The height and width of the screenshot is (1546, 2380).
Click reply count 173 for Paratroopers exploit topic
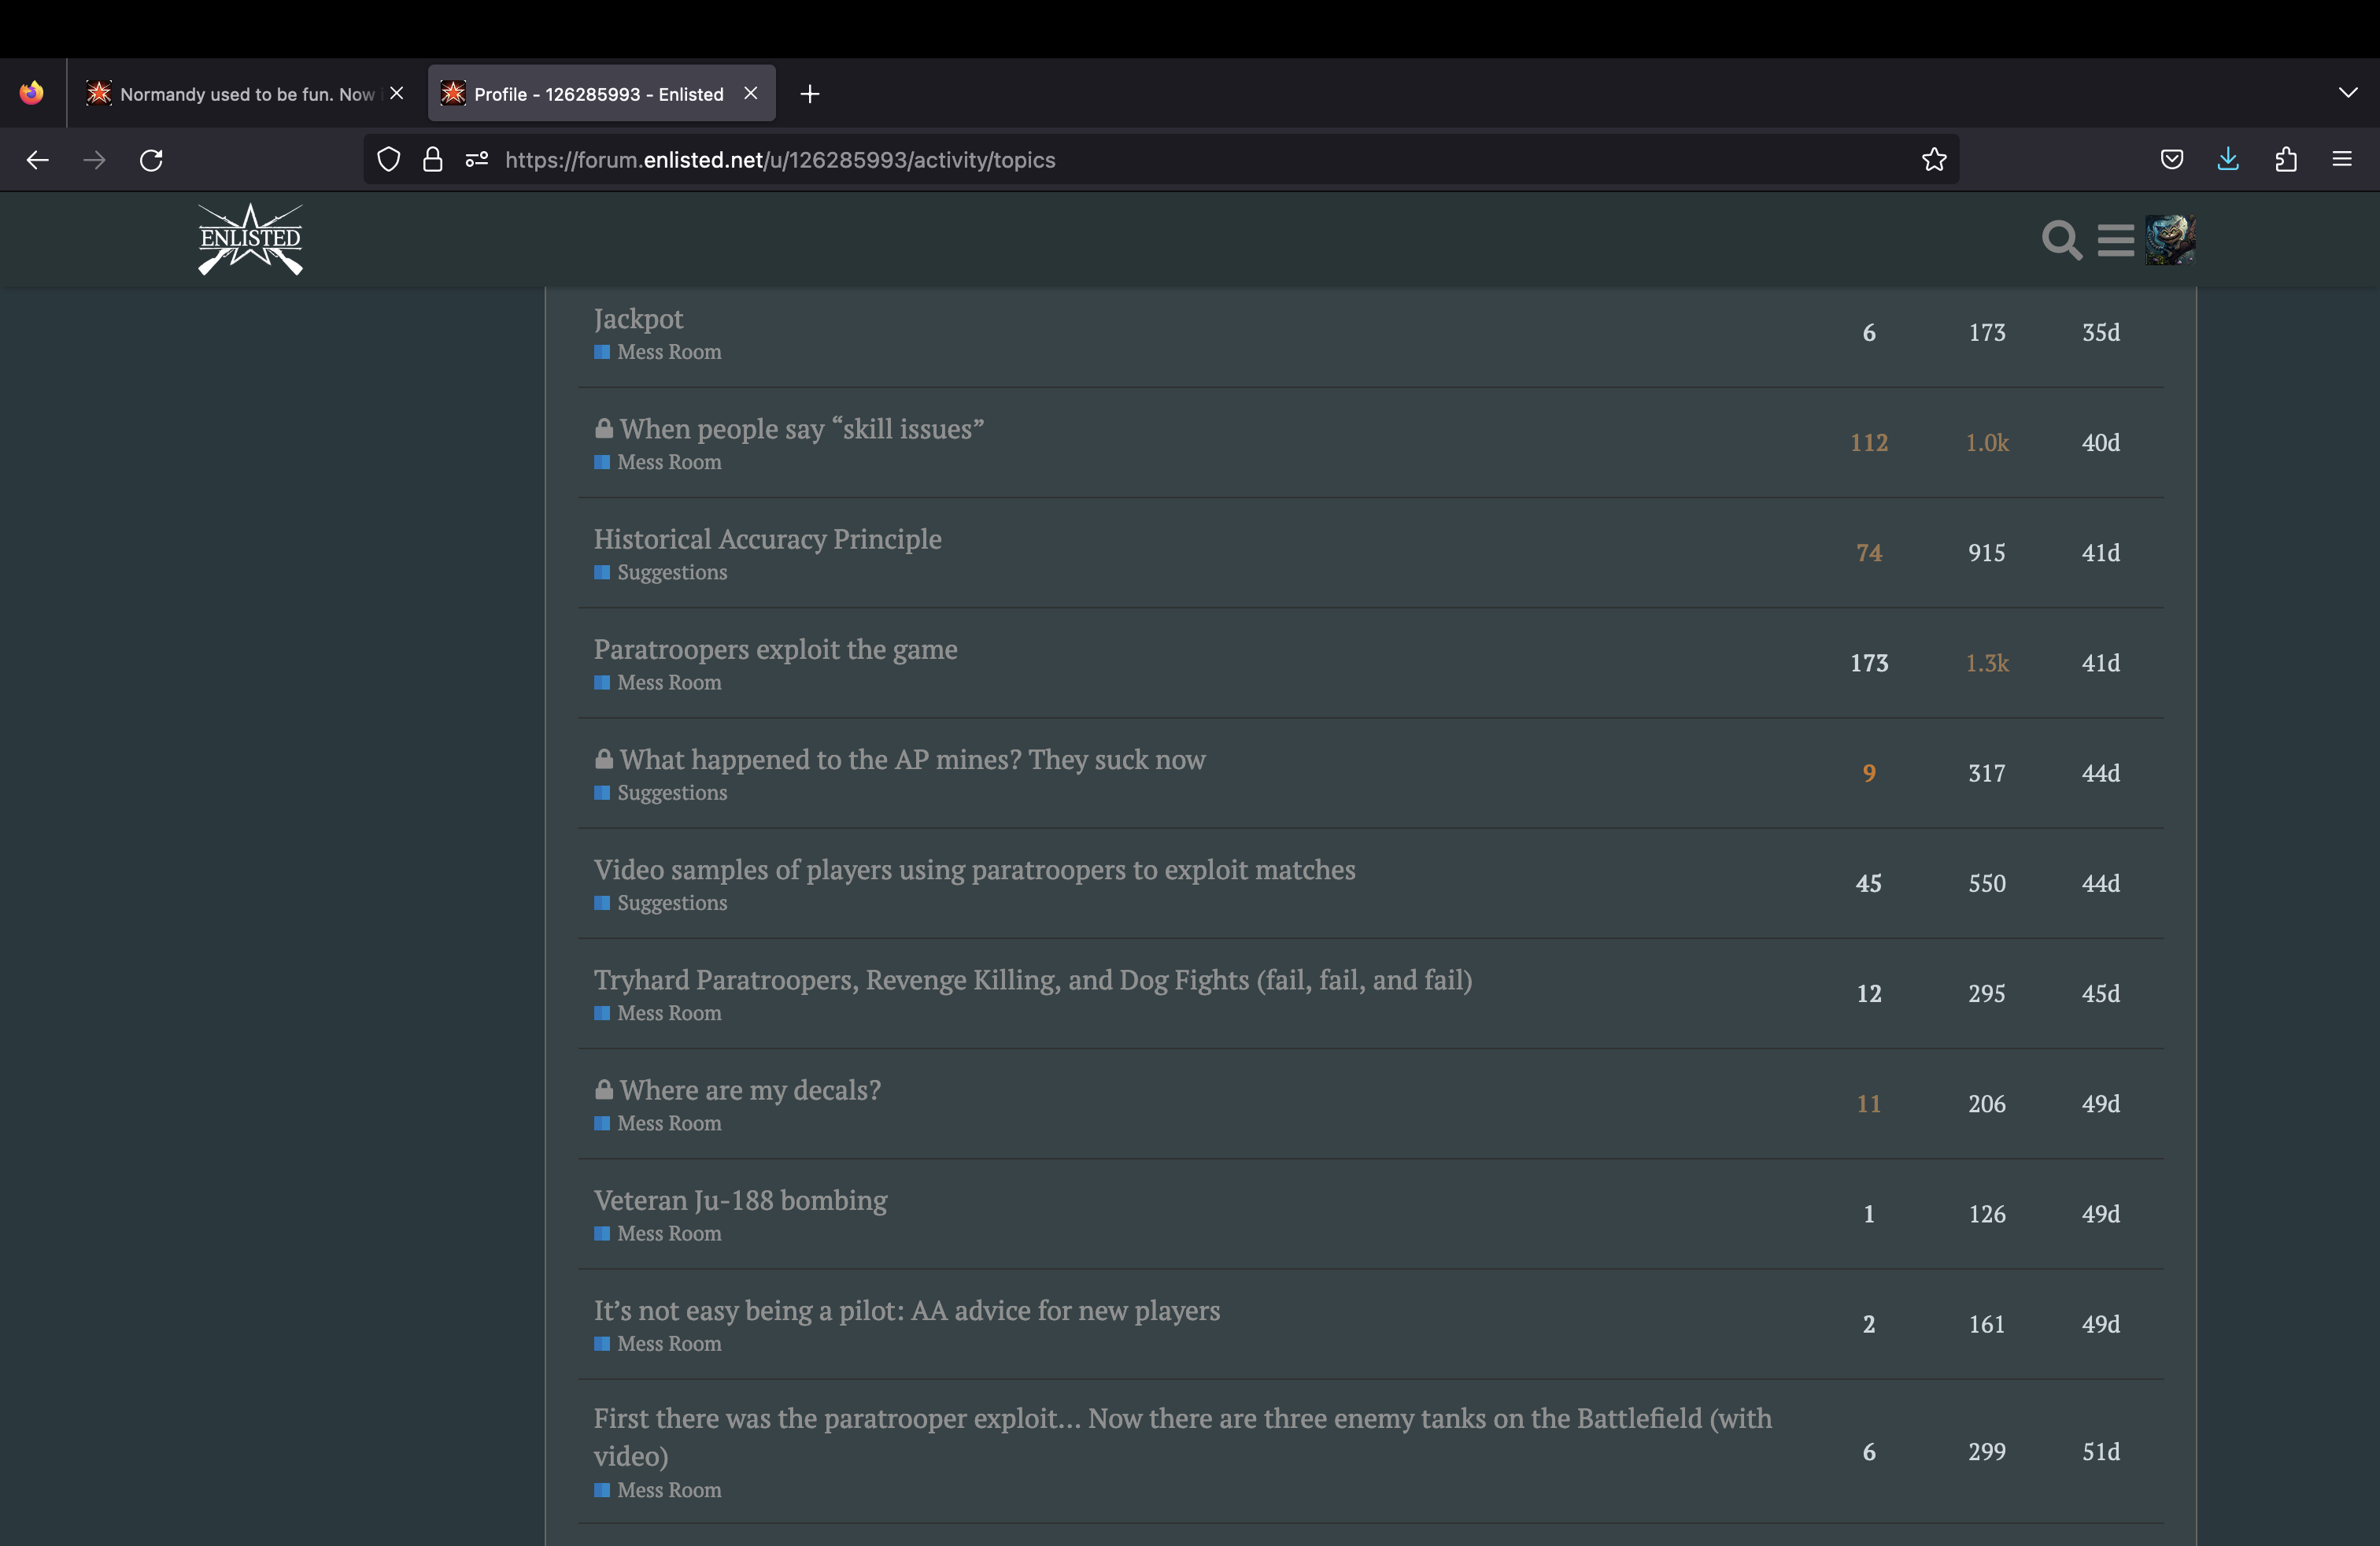pos(1869,663)
